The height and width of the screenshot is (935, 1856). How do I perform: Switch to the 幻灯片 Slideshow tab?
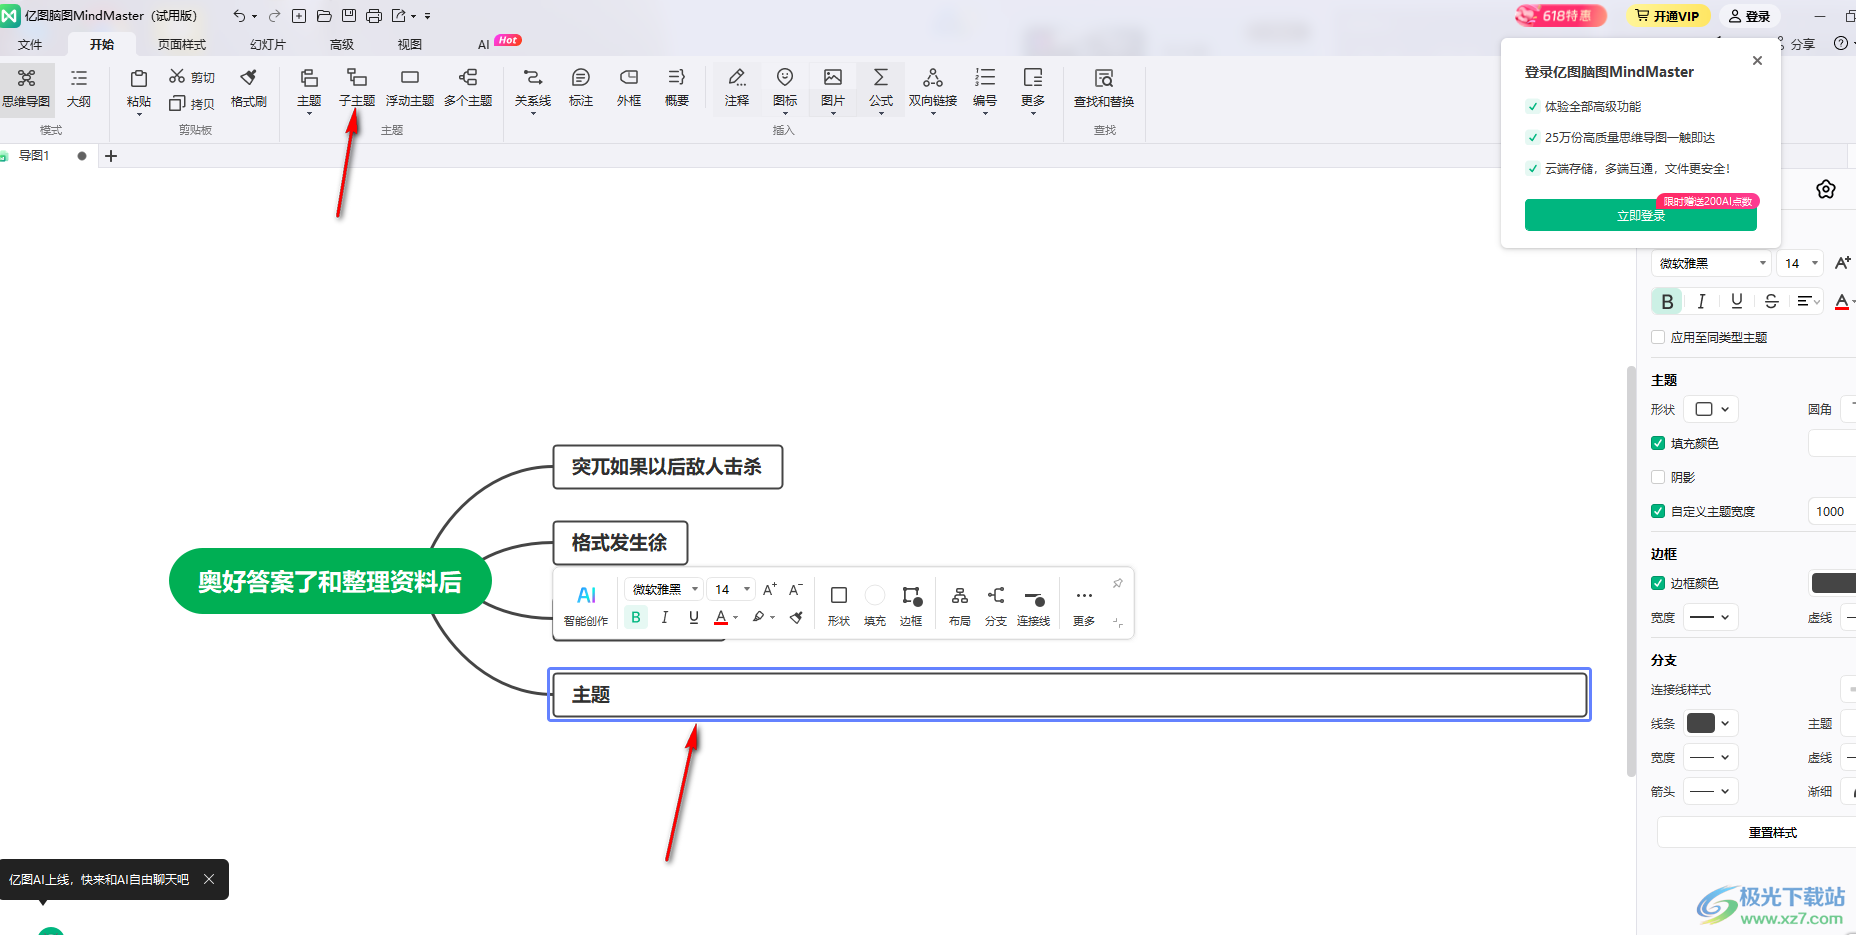coord(268,44)
